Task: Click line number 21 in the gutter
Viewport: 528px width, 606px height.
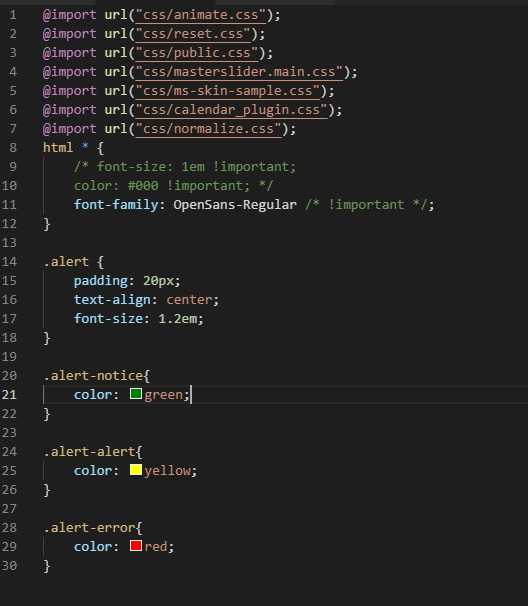Action: tap(9, 394)
